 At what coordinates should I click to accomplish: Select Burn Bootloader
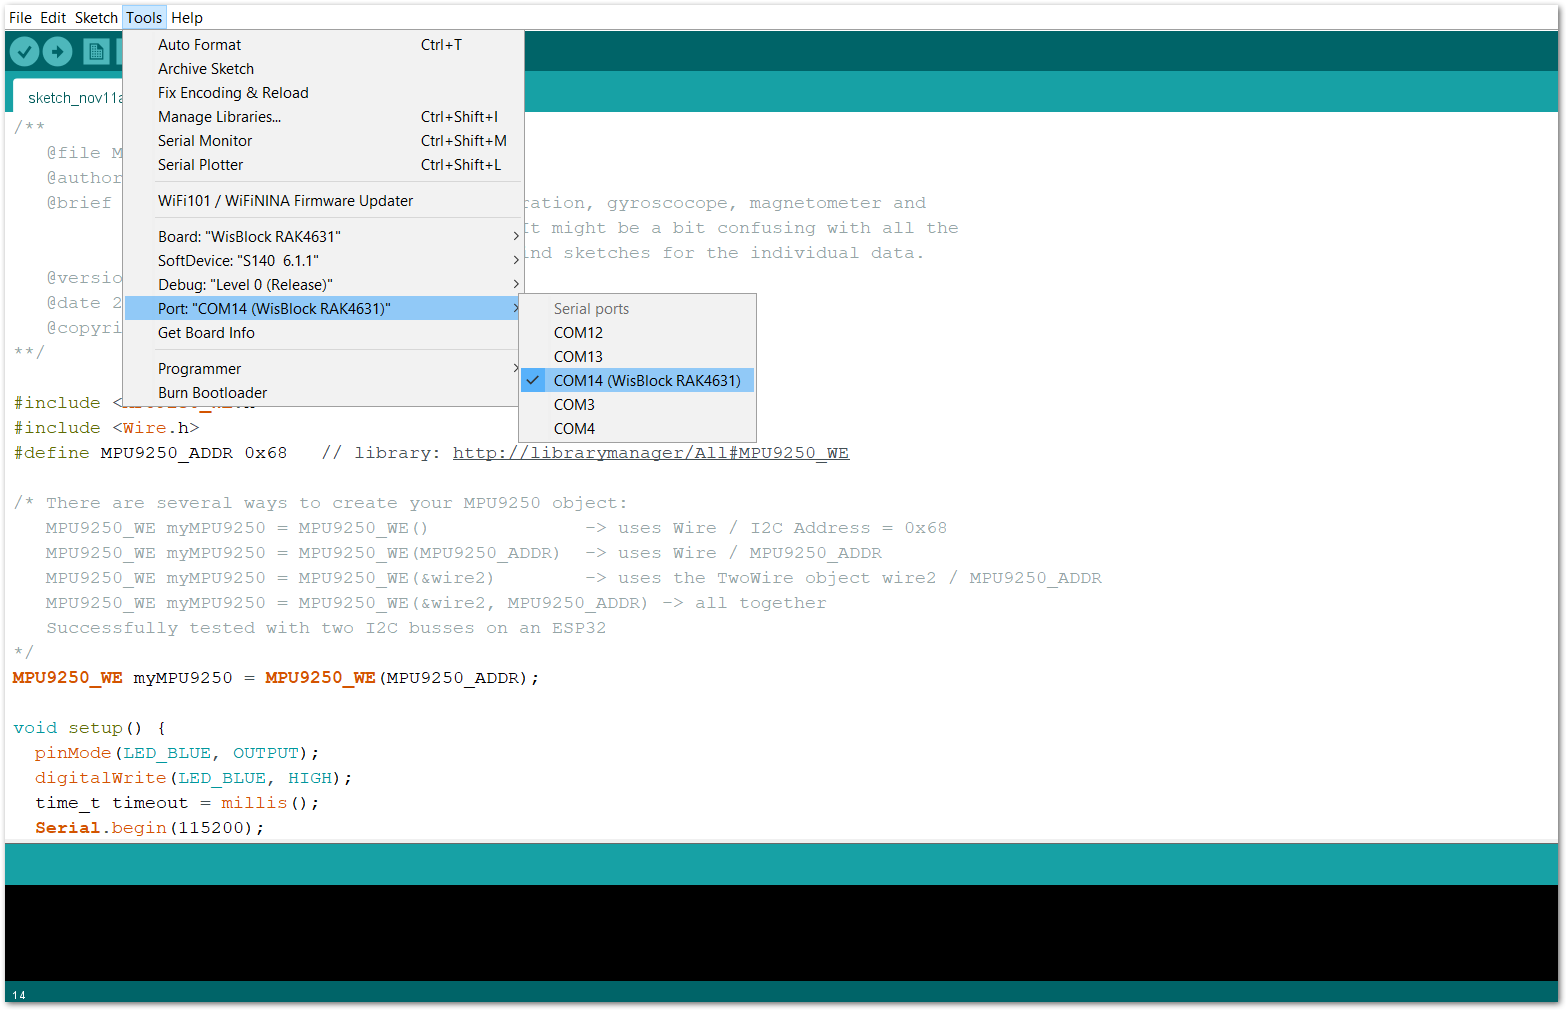click(x=323, y=393)
